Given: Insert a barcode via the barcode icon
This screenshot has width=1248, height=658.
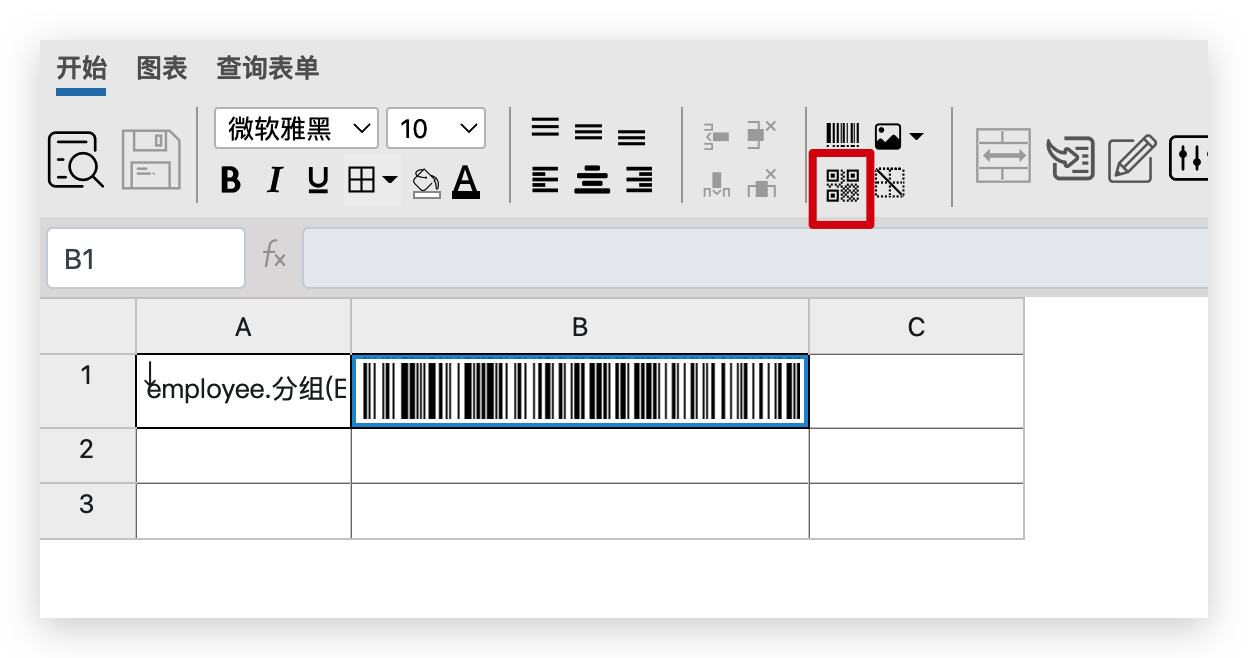Looking at the screenshot, I should [843, 135].
